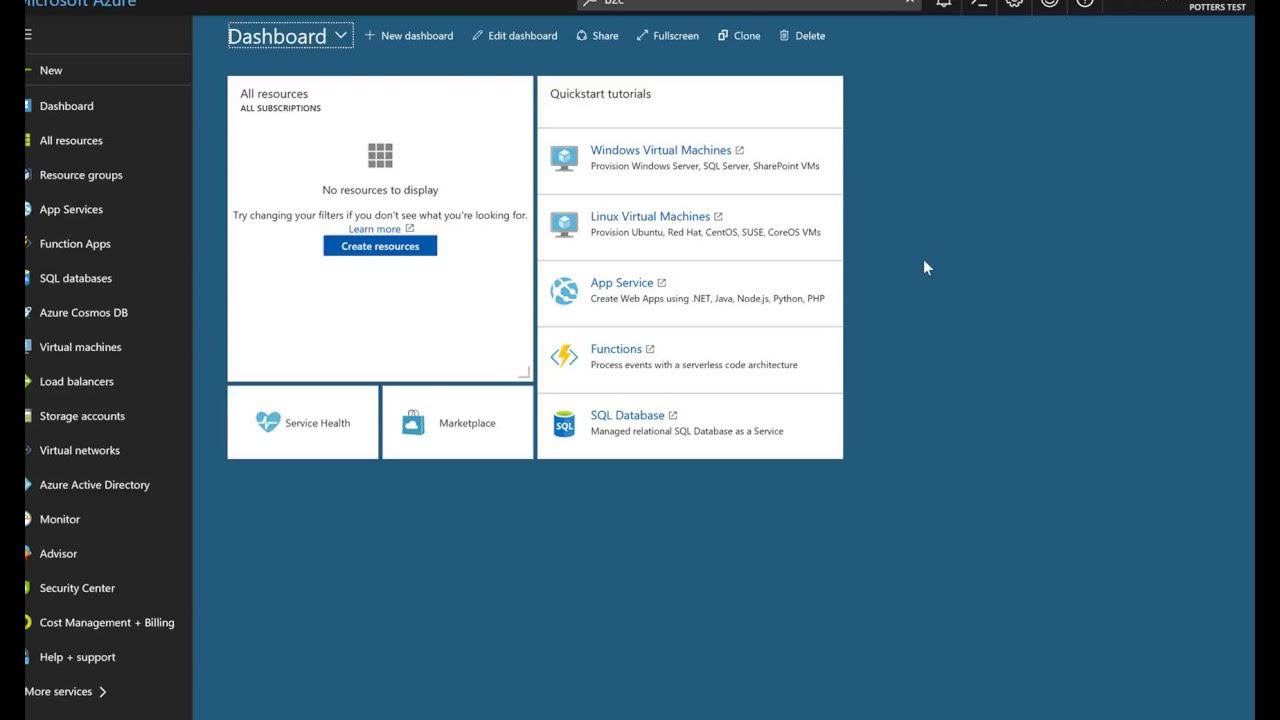The height and width of the screenshot is (720, 1280).
Task: Click New in the sidebar
Action: click(x=108, y=70)
